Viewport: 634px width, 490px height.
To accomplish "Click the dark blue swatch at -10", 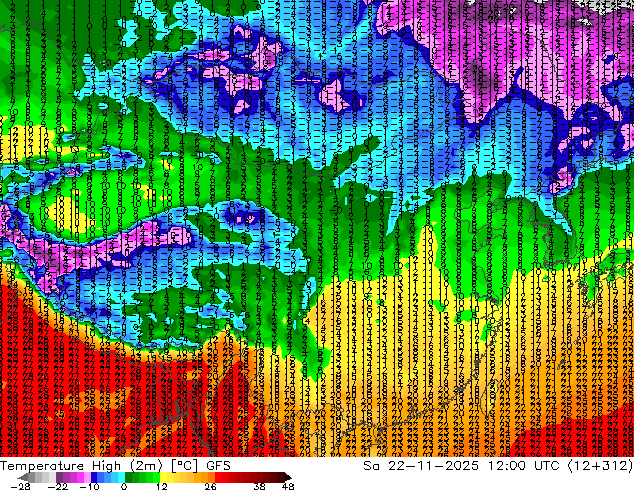I will pos(94,477).
